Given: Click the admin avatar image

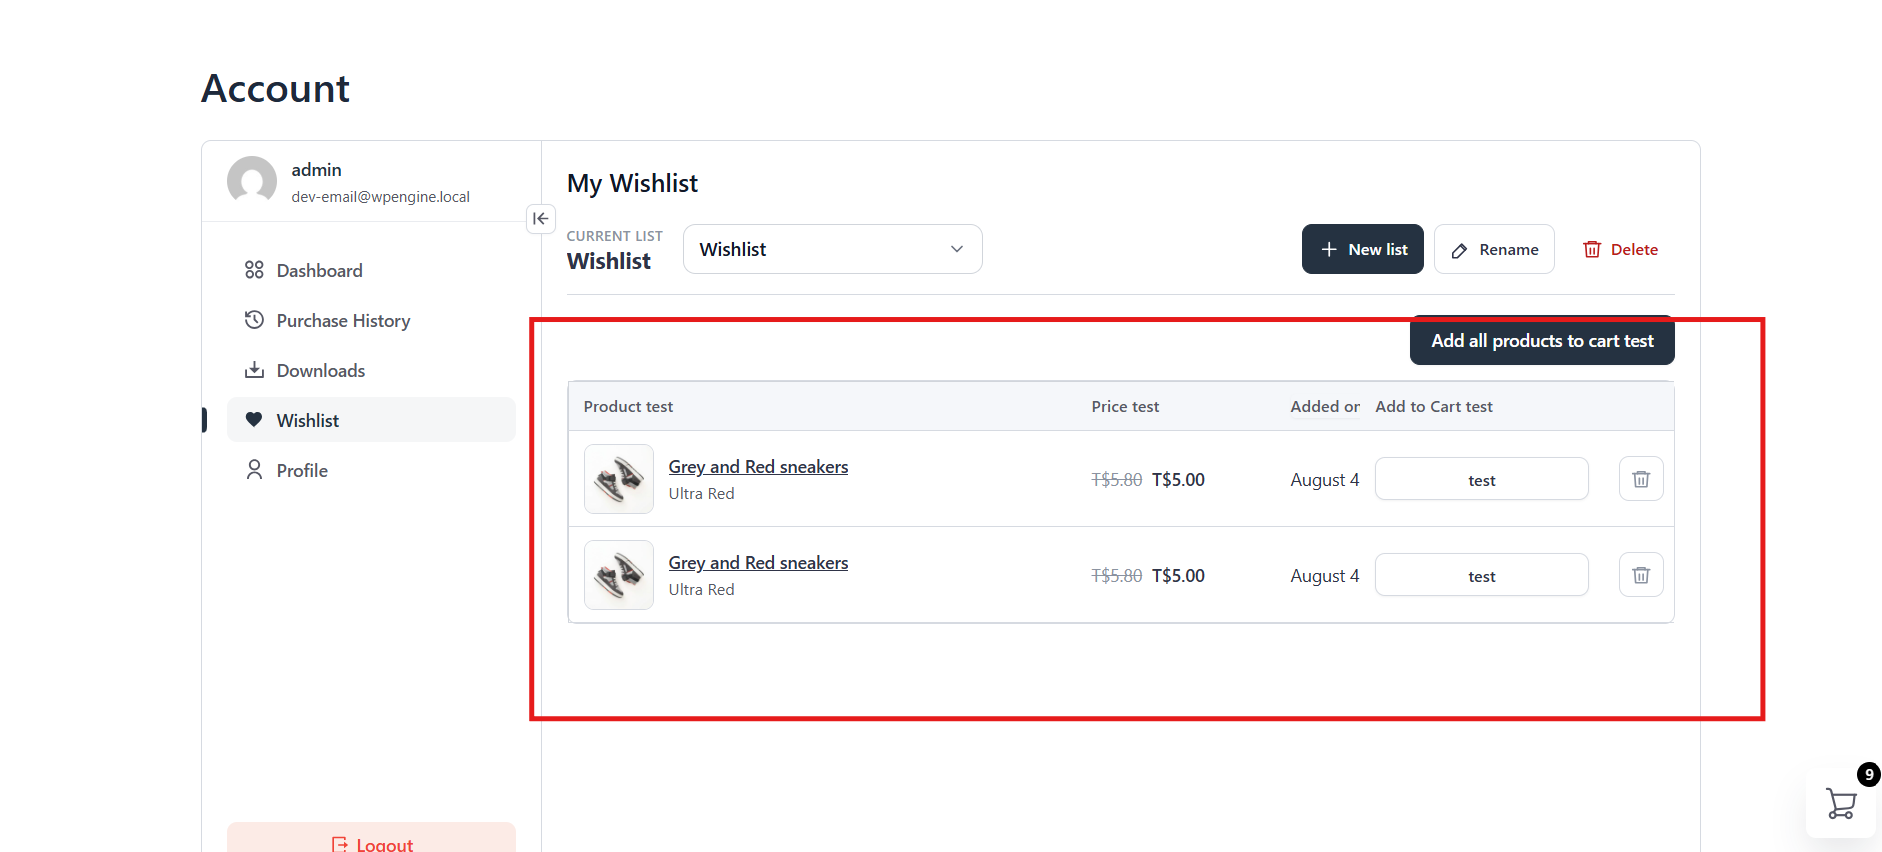Looking at the screenshot, I should [252, 181].
